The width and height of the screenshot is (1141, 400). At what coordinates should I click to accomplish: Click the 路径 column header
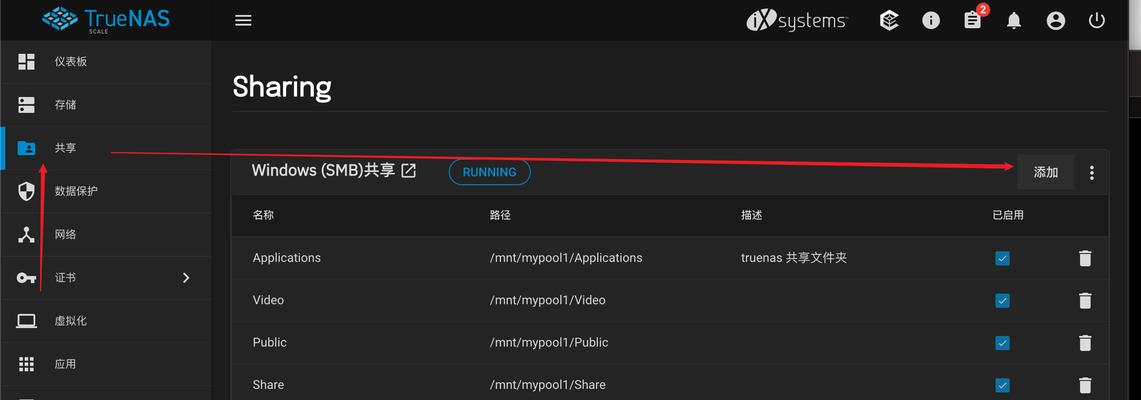[501, 215]
